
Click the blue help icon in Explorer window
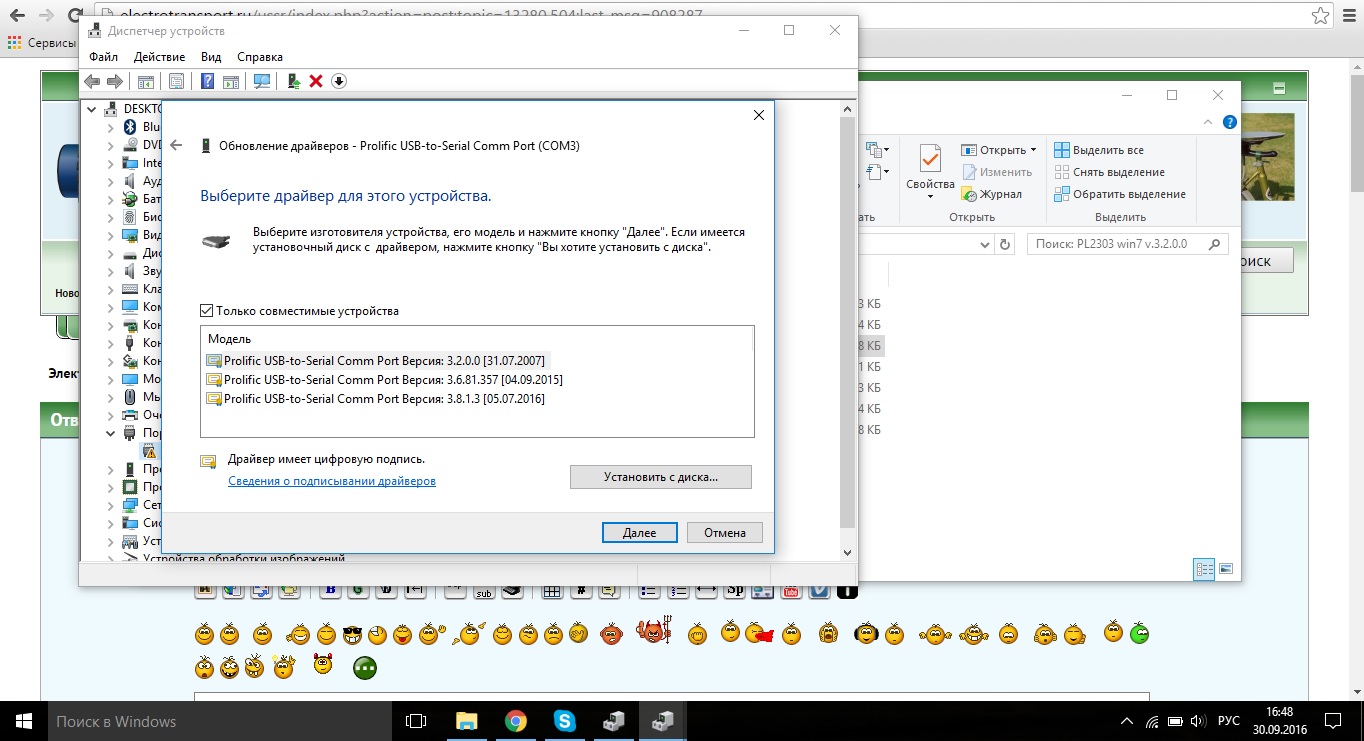1230,122
